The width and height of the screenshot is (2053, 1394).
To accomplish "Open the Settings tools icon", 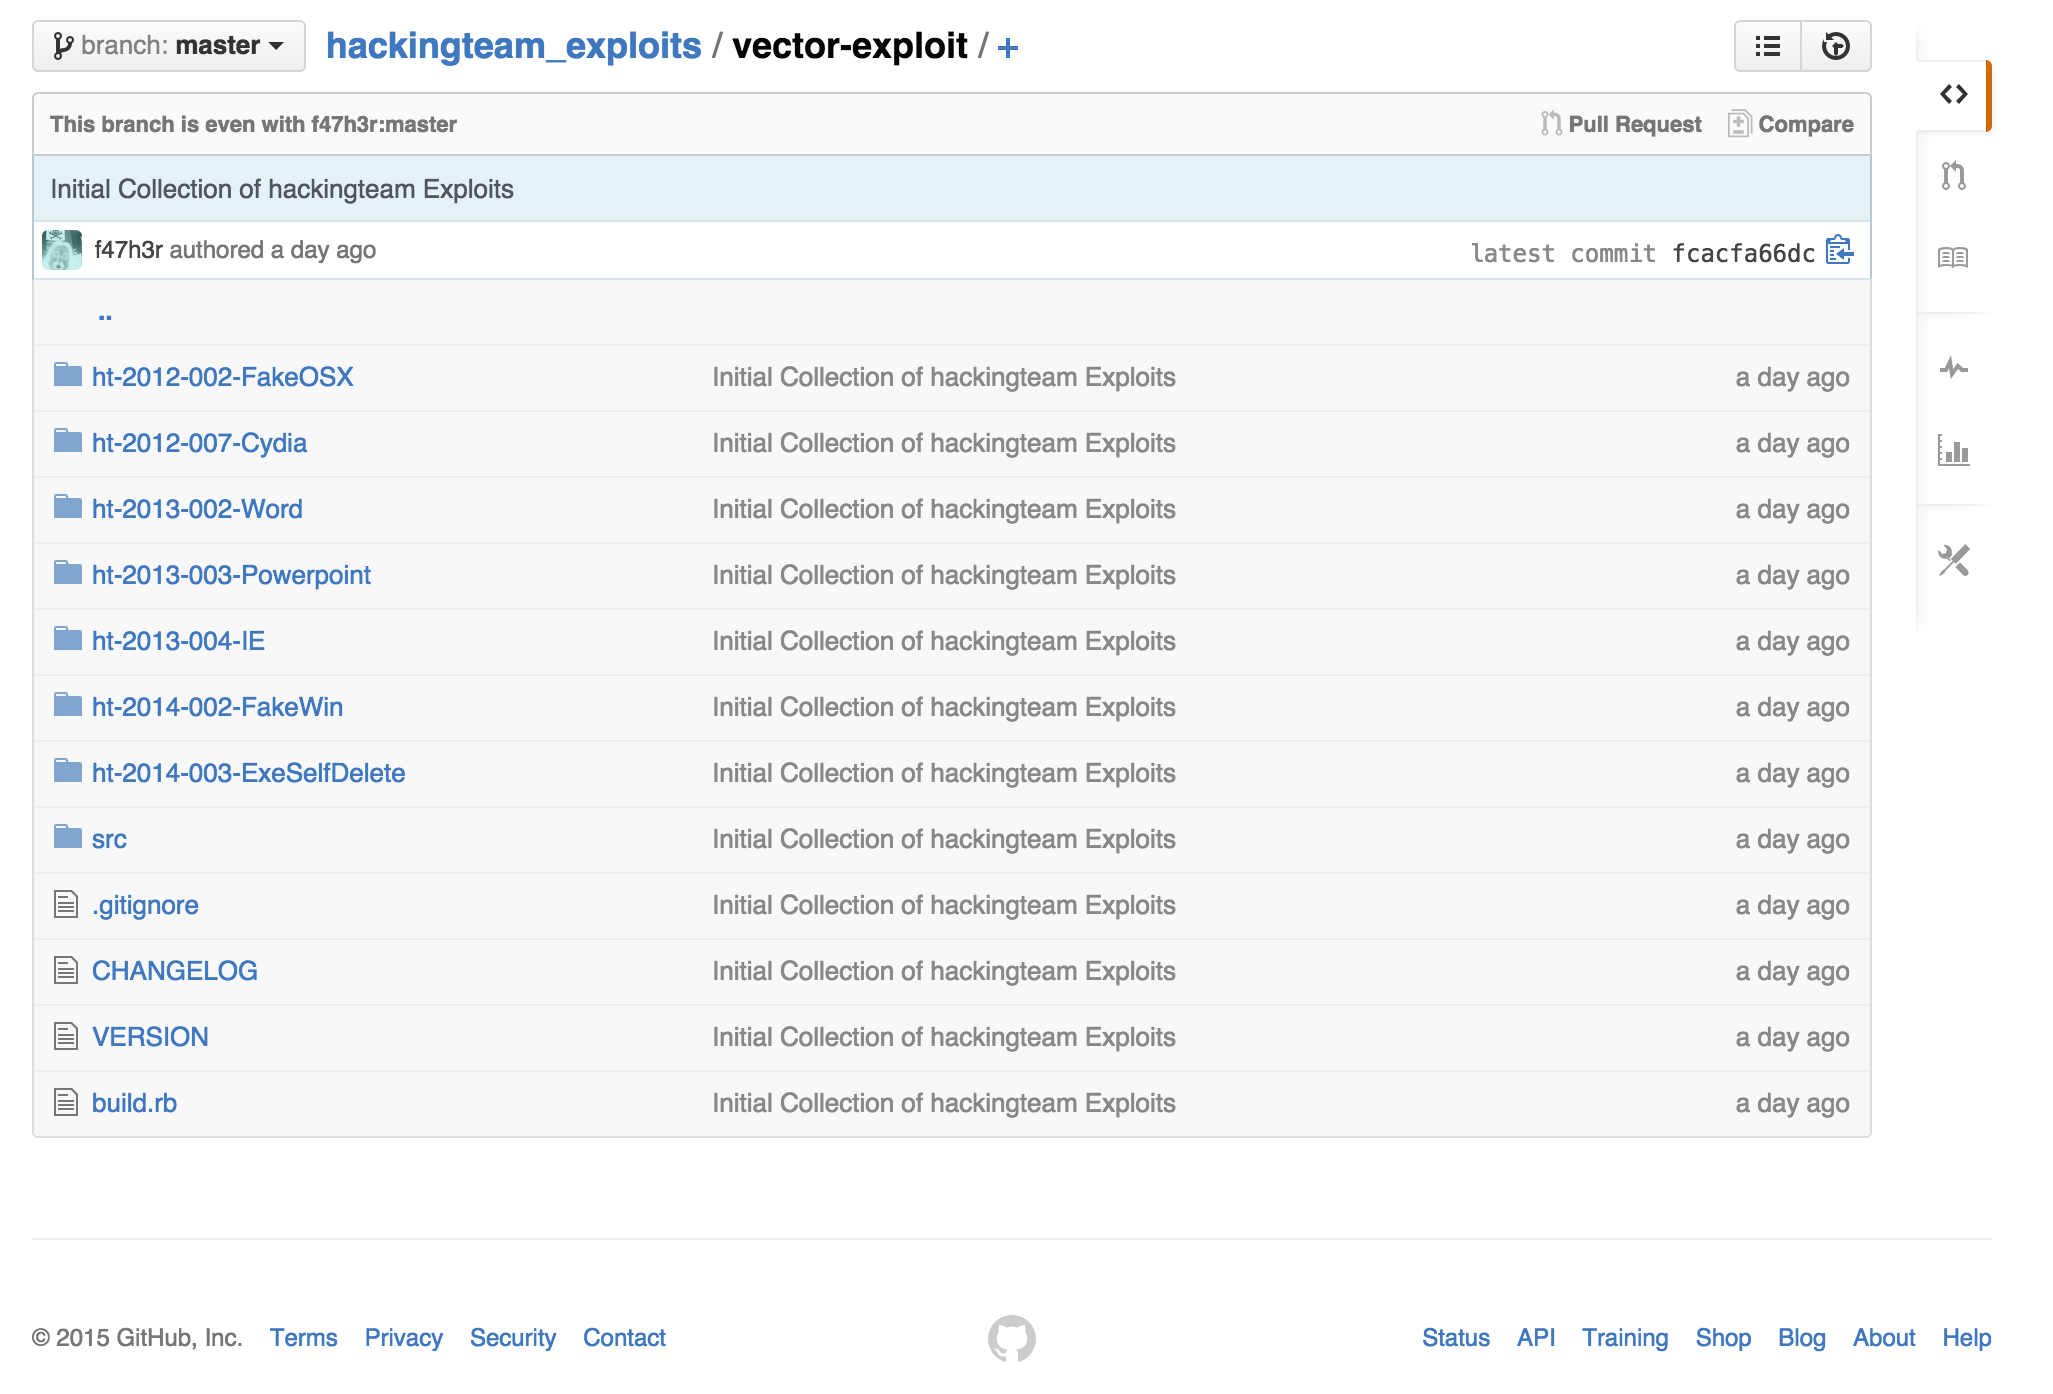I will (1953, 561).
